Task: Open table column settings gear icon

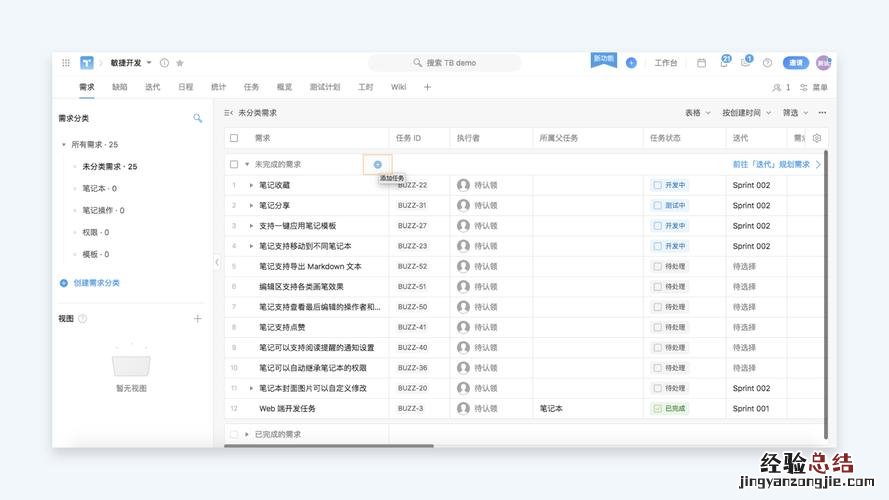Action: (x=817, y=138)
